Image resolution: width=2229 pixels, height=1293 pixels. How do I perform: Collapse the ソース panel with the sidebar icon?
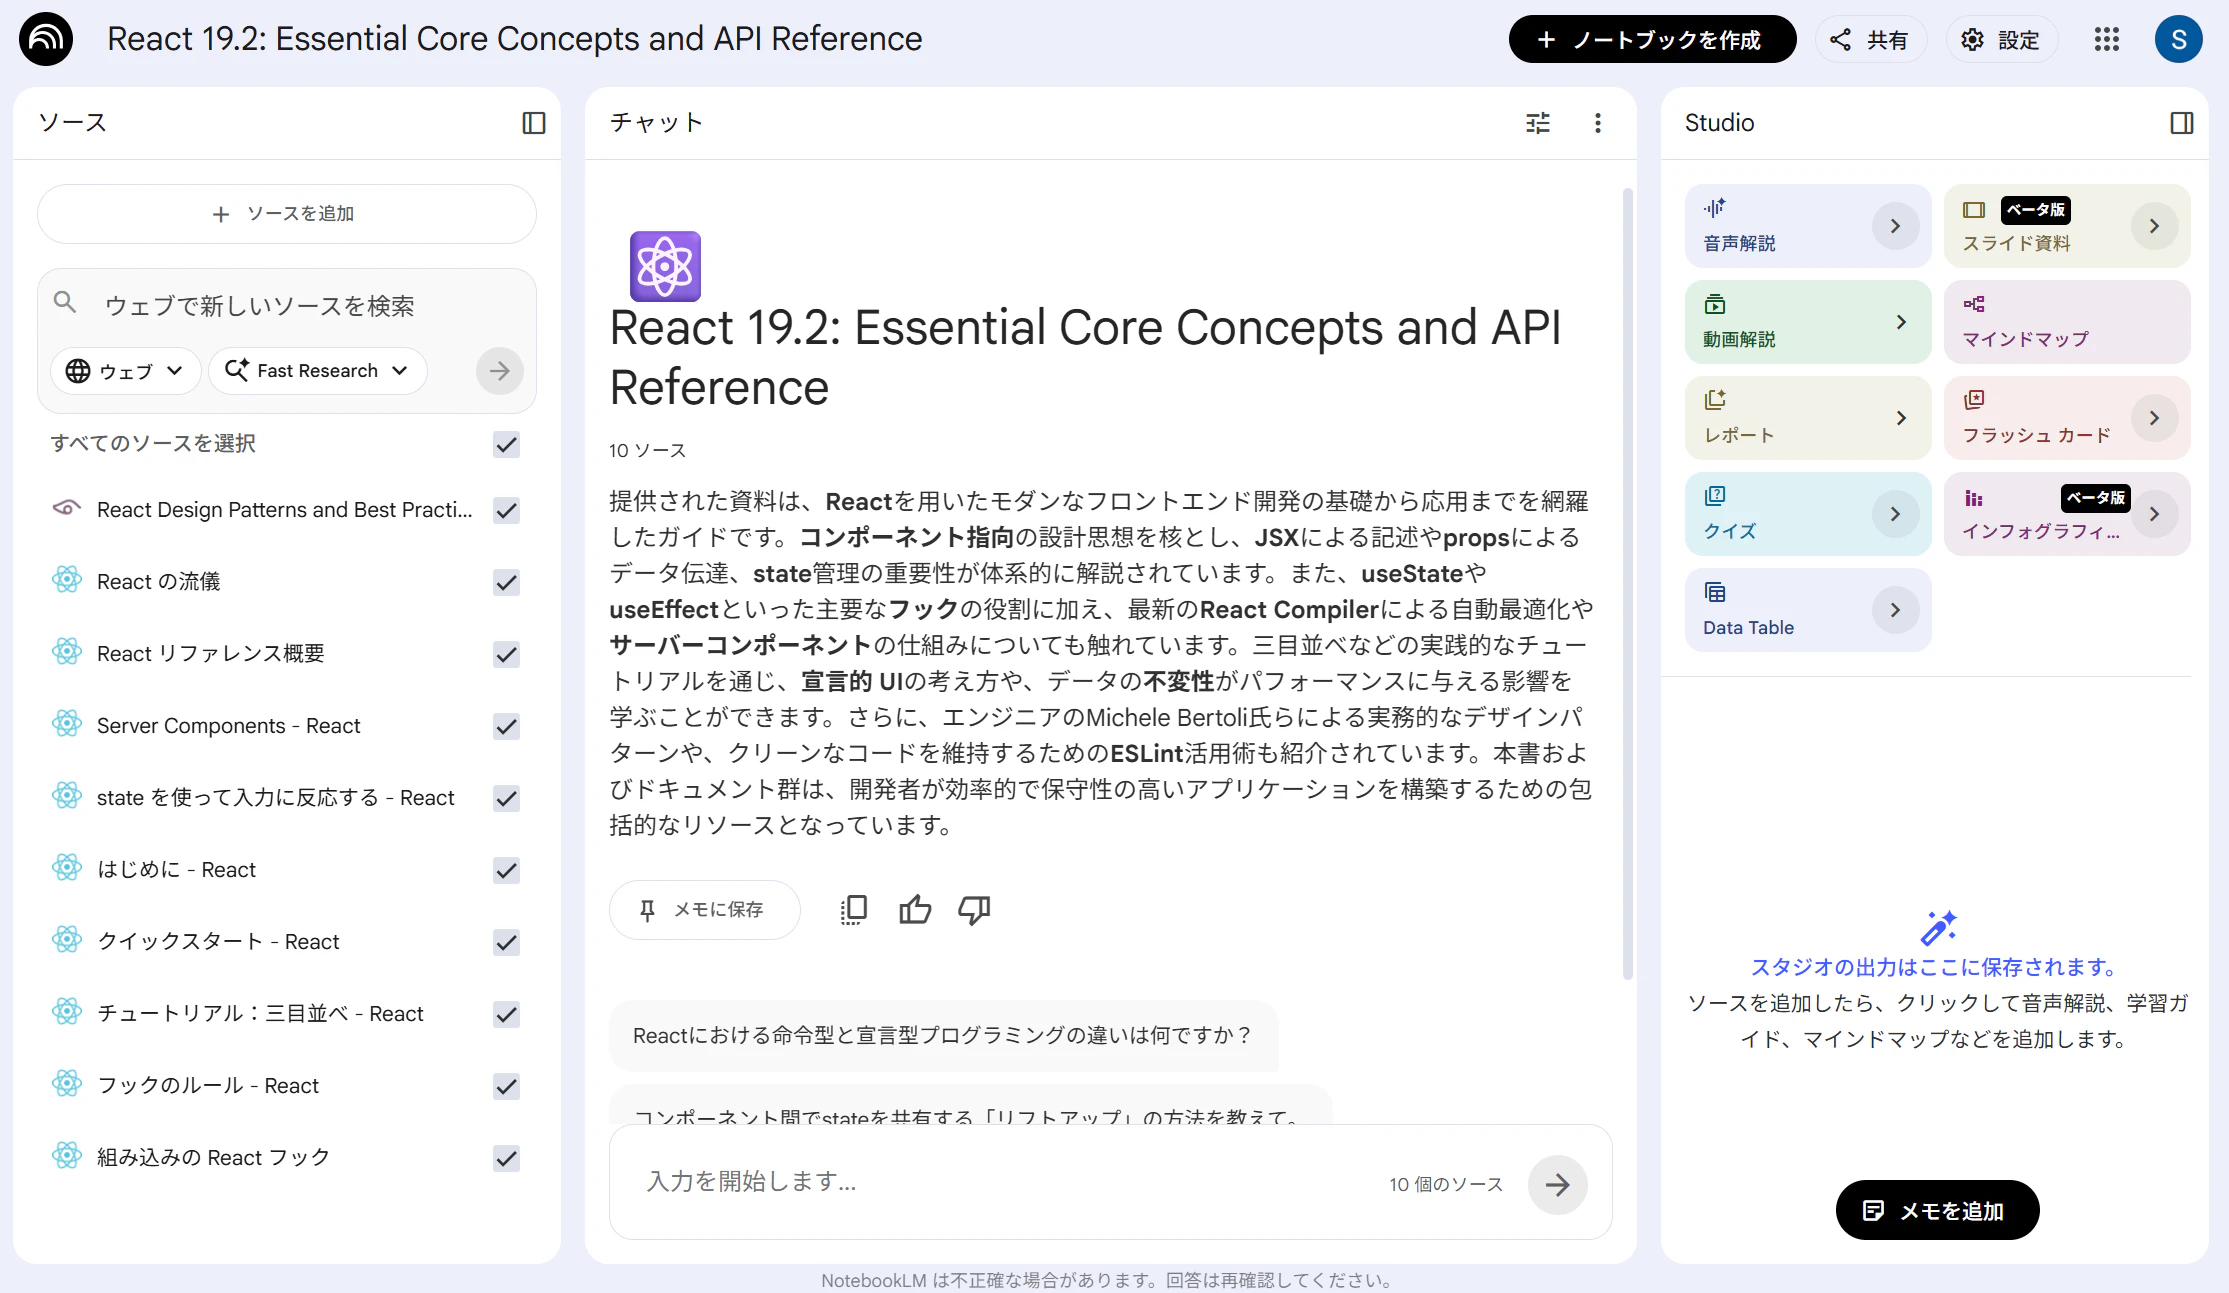(x=533, y=123)
